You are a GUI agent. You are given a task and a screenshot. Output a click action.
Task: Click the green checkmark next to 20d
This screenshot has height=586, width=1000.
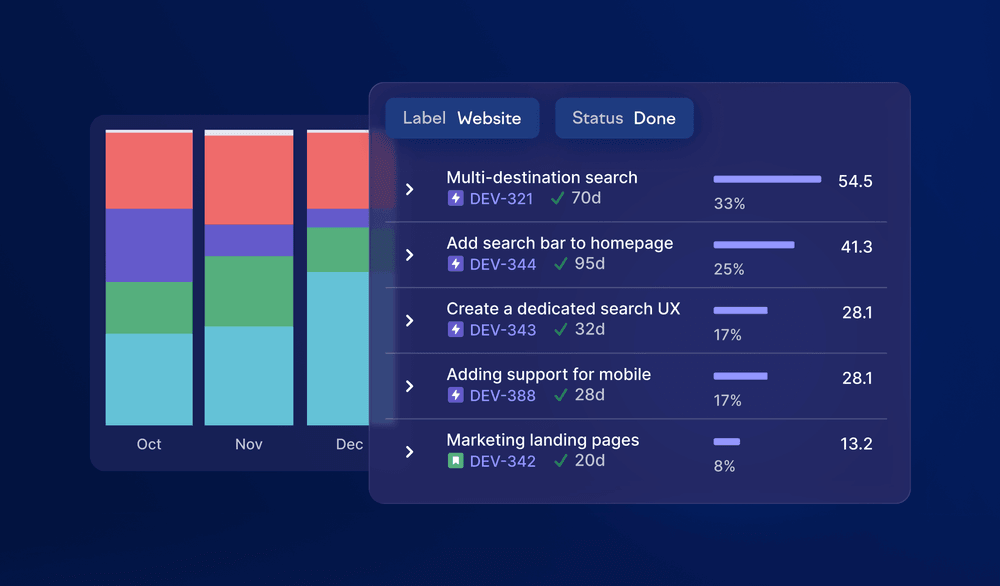click(559, 461)
